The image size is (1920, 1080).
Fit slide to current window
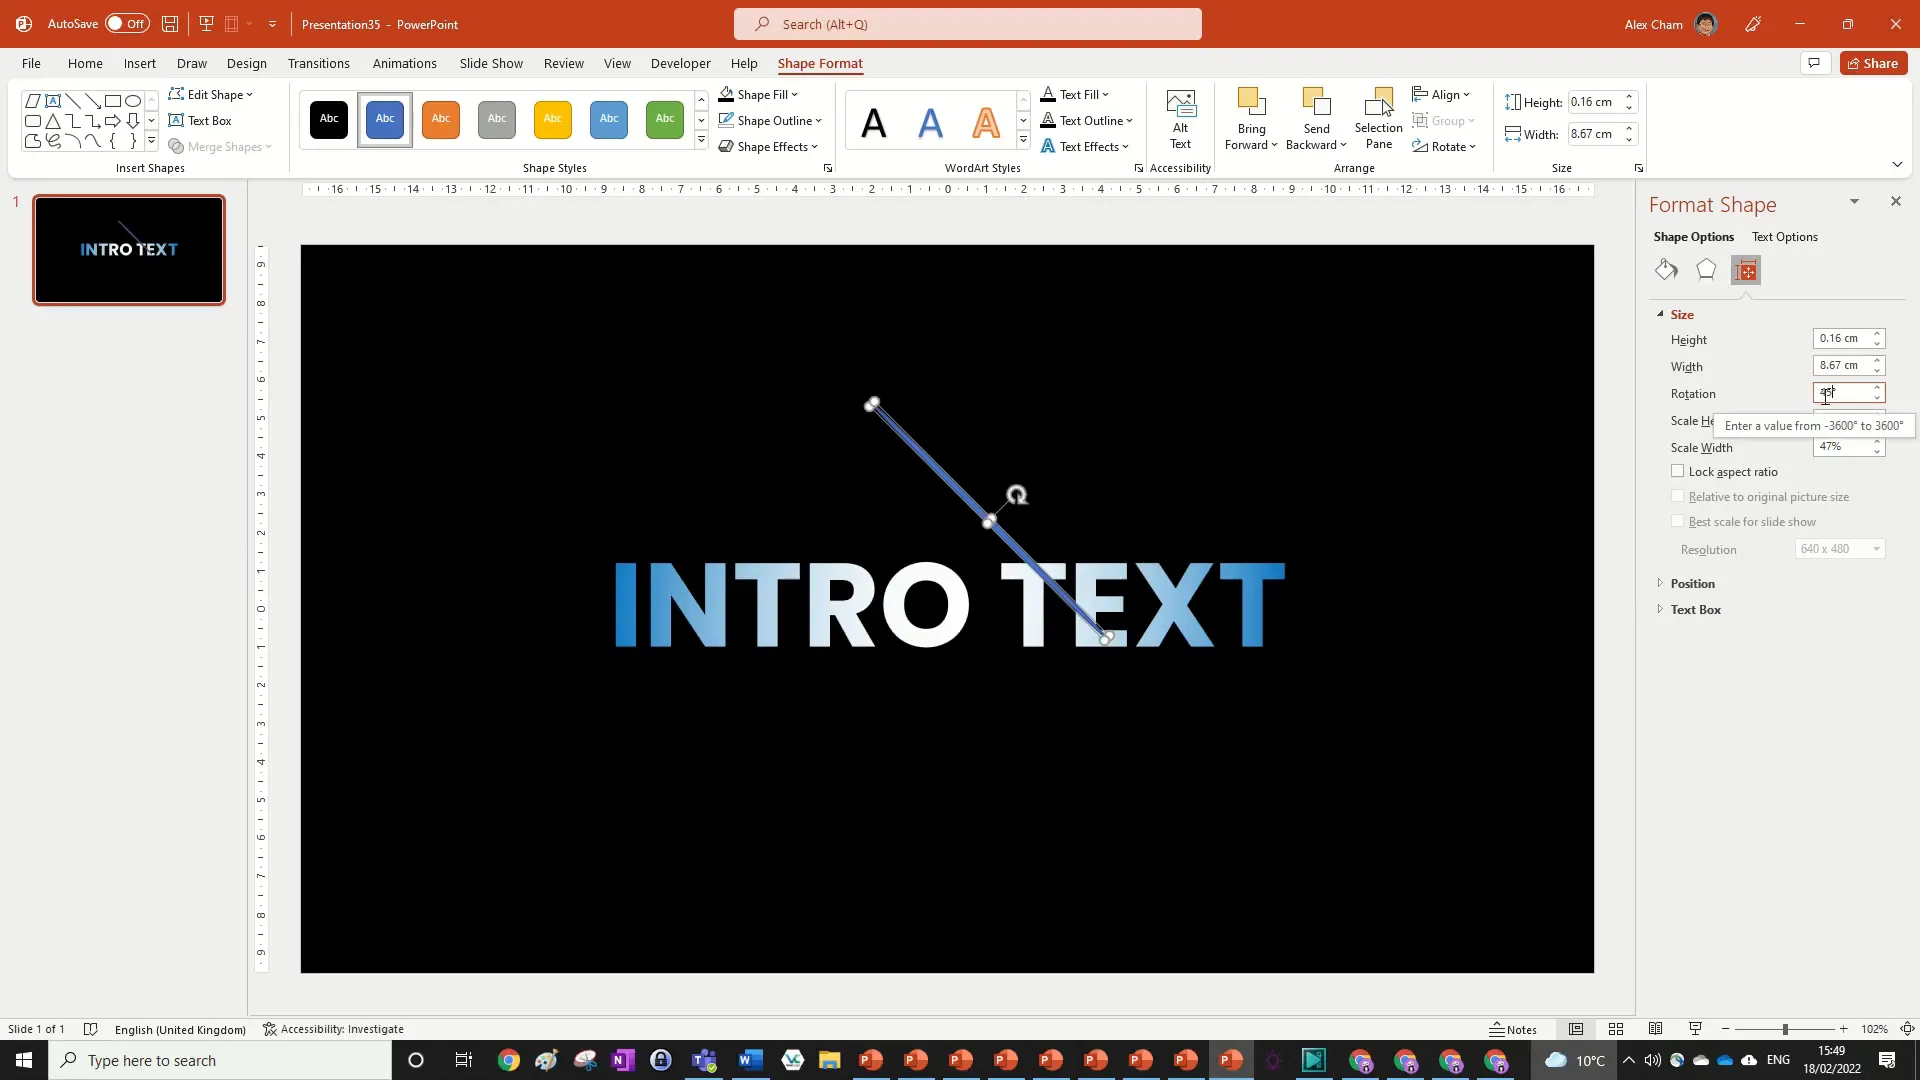point(1907,1029)
